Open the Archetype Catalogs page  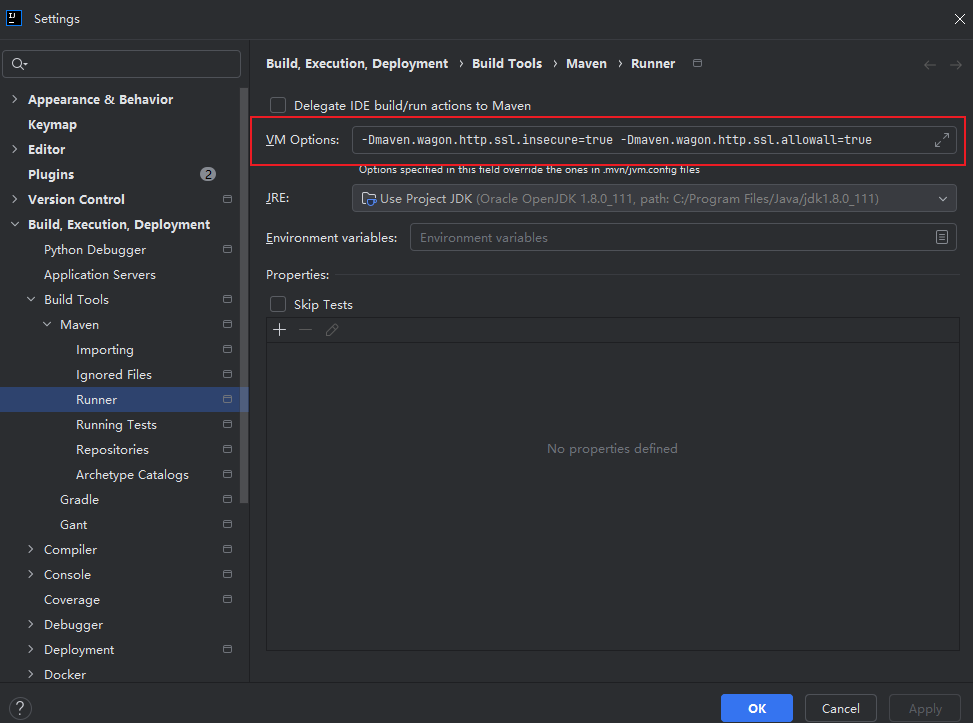(x=132, y=474)
